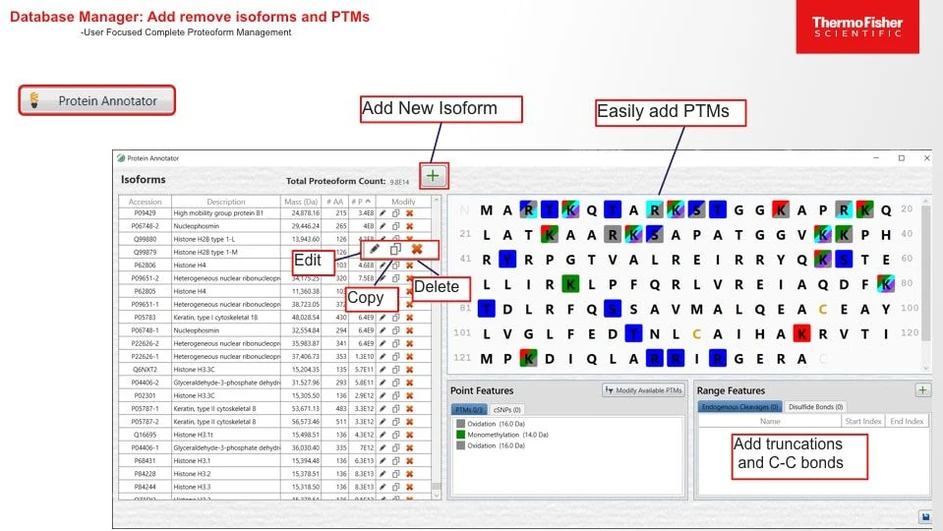Screen dimensions: 943x531
Task: Click the Start Index column header
Action: pos(862,421)
